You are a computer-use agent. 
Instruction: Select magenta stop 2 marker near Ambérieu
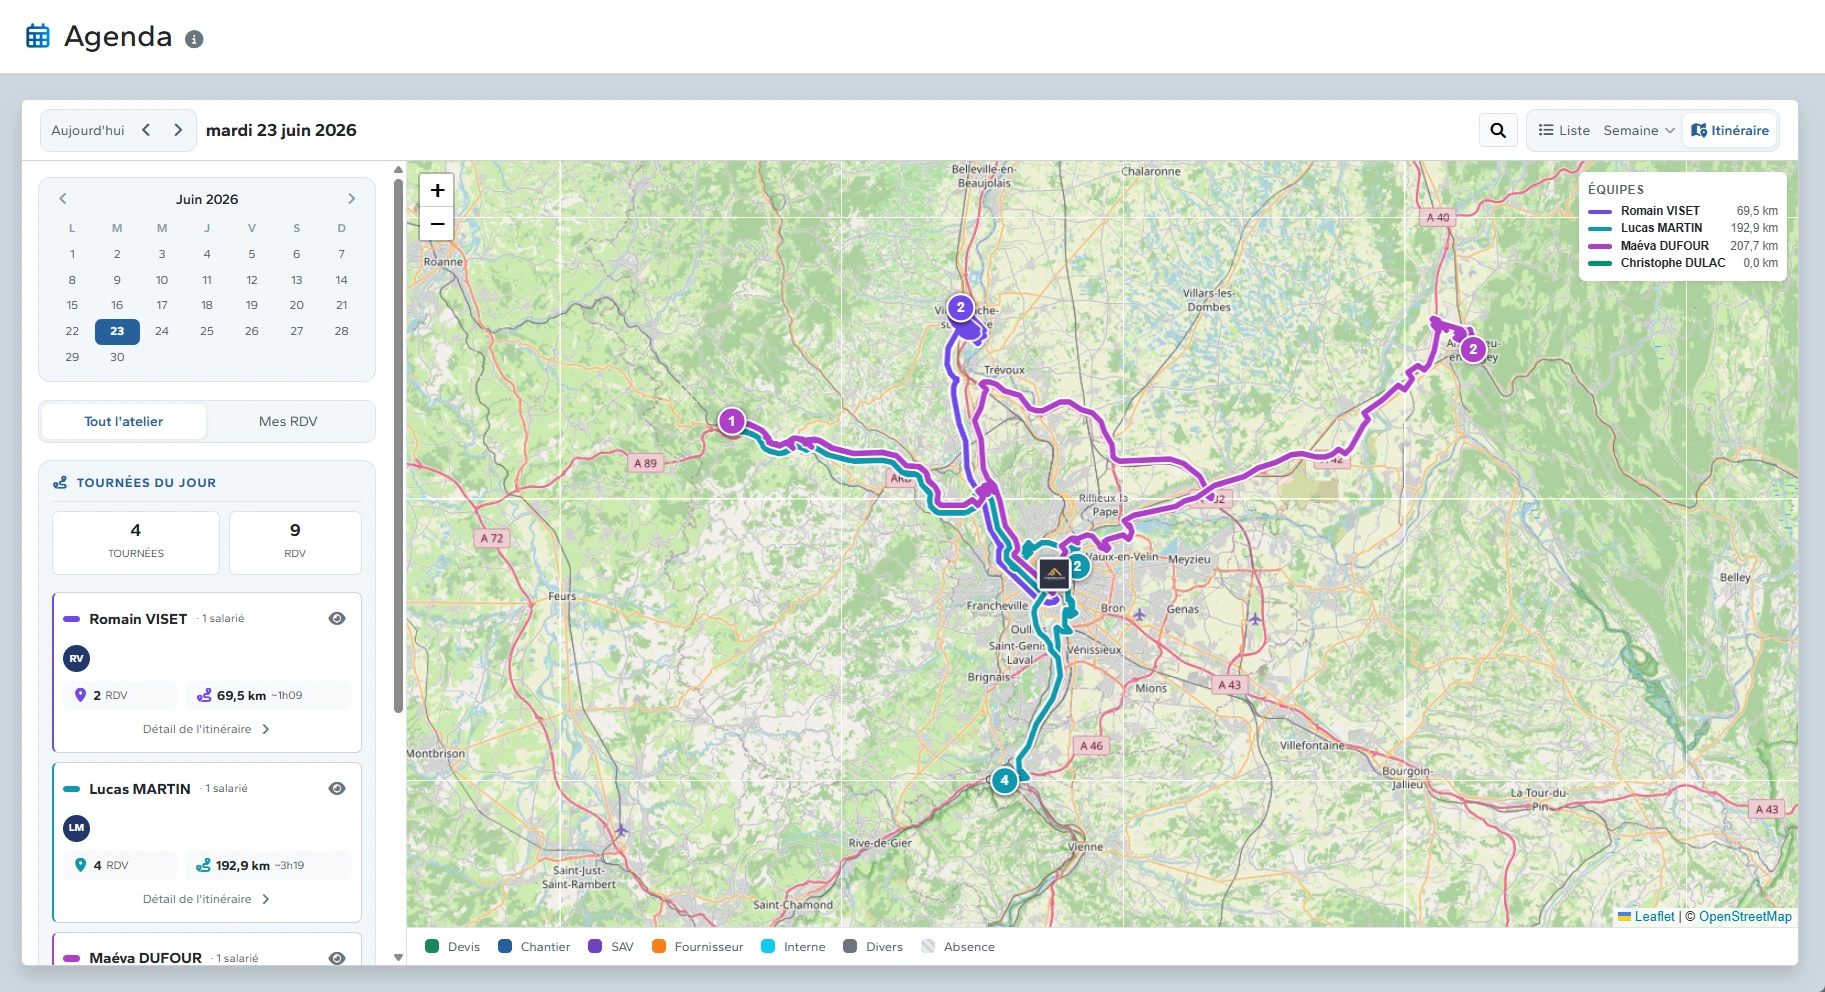coord(1472,349)
